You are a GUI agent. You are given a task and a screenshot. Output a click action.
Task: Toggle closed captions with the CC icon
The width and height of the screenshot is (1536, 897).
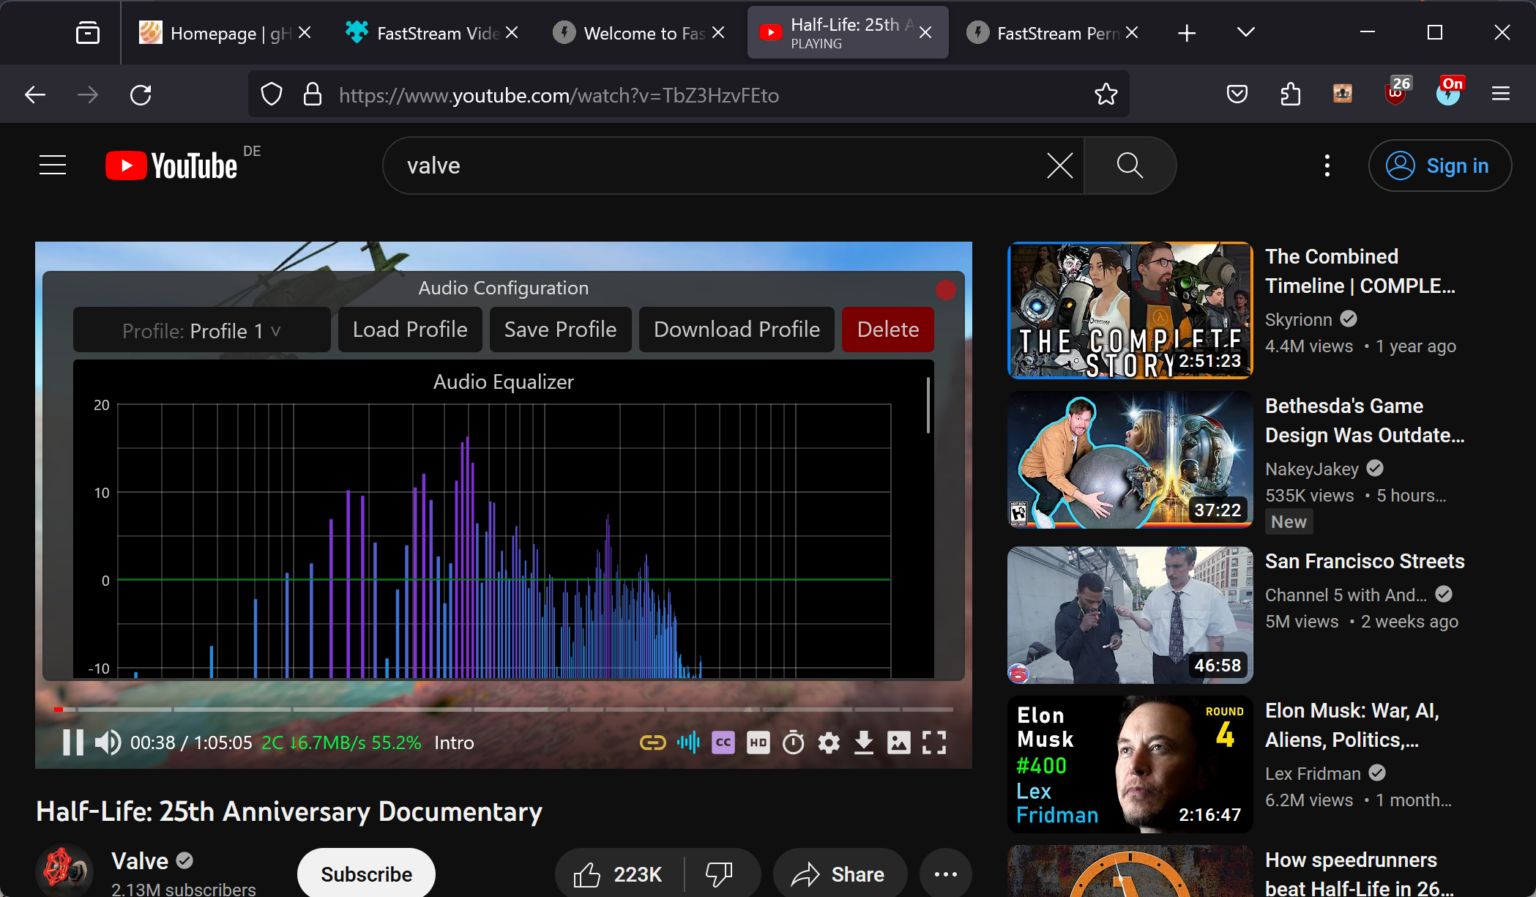click(x=723, y=742)
